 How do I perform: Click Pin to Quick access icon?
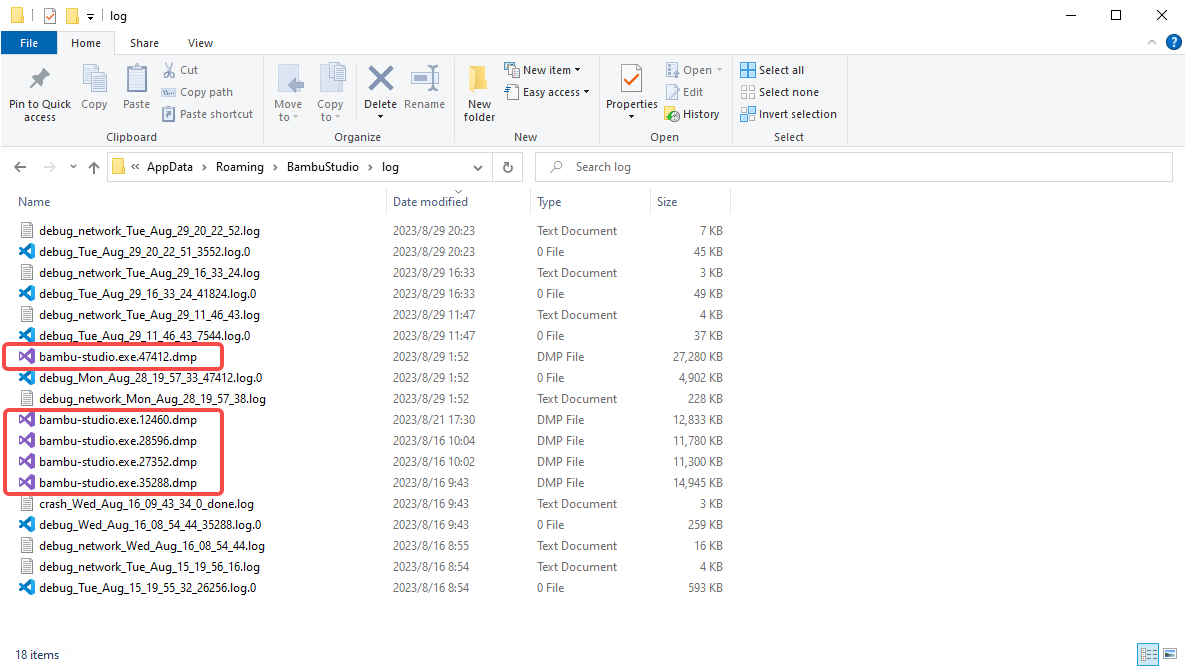pos(39,79)
